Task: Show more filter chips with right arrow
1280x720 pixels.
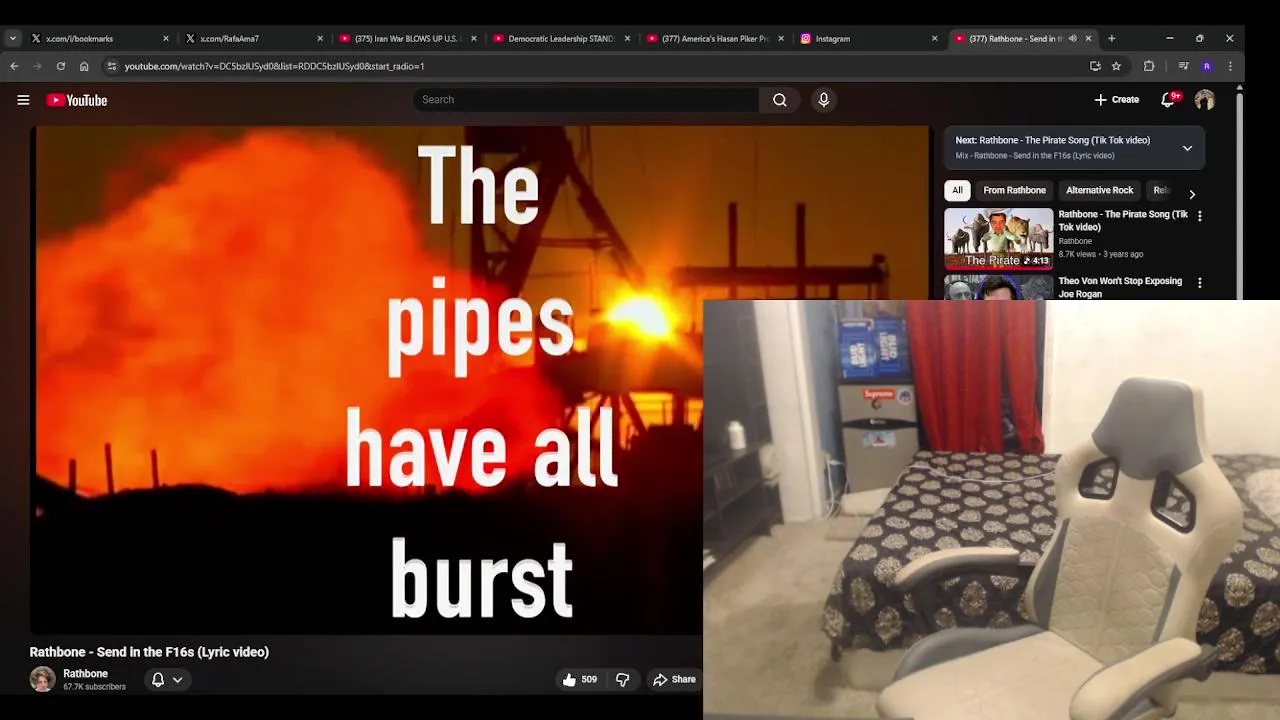Action: click(x=1192, y=194)
